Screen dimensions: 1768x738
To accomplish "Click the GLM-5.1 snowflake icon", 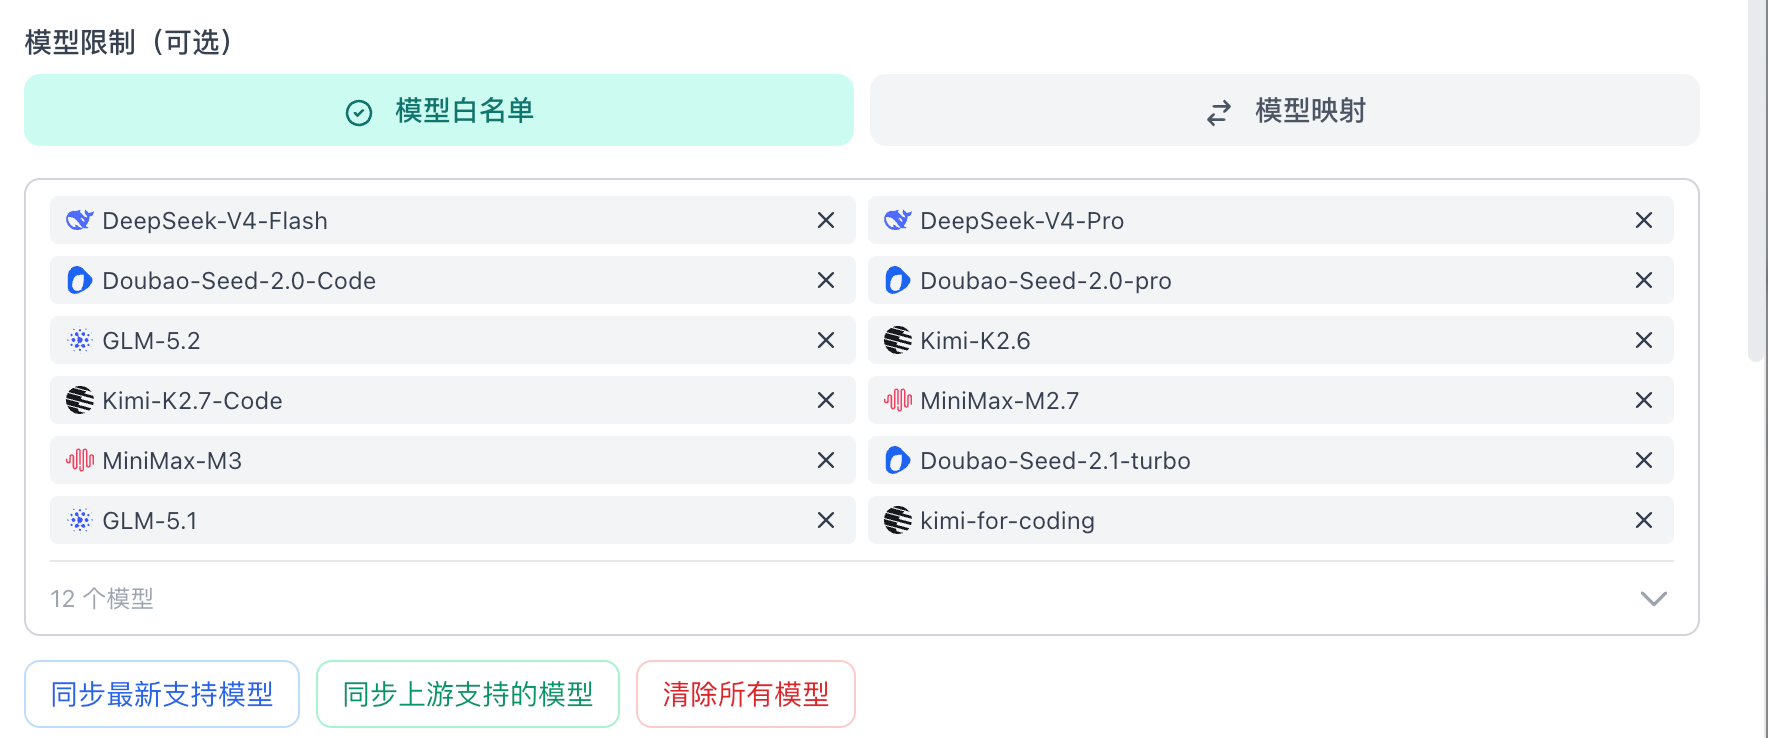I will coord(80,520).
